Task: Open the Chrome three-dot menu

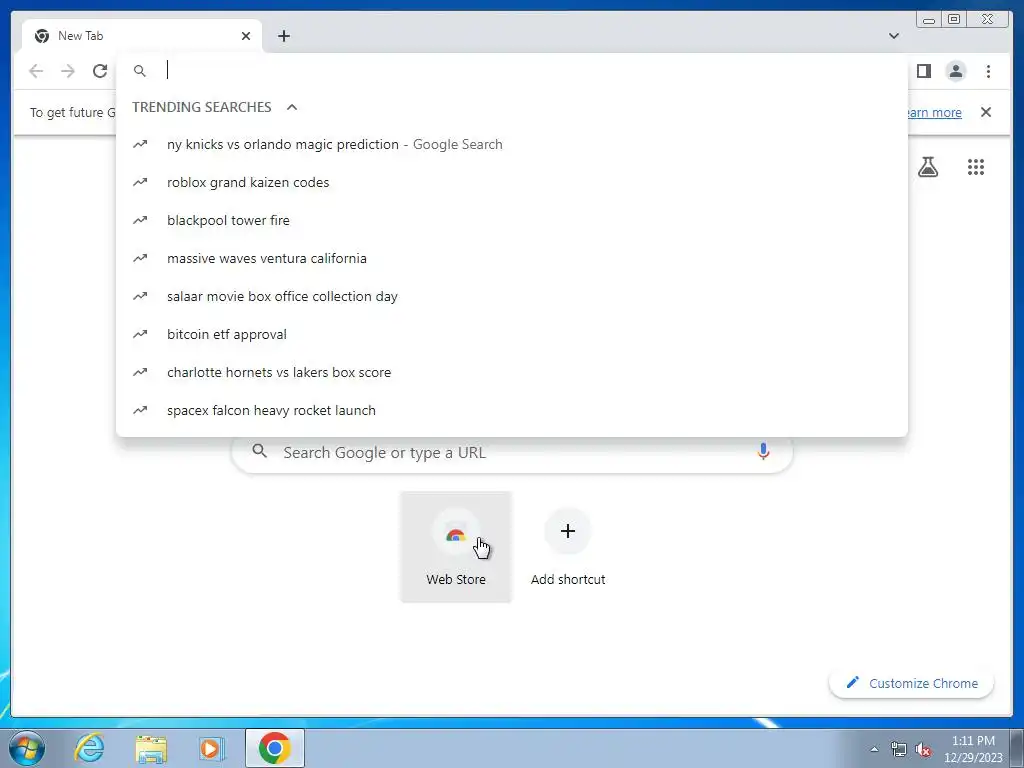Action: [x=988, y=71]
